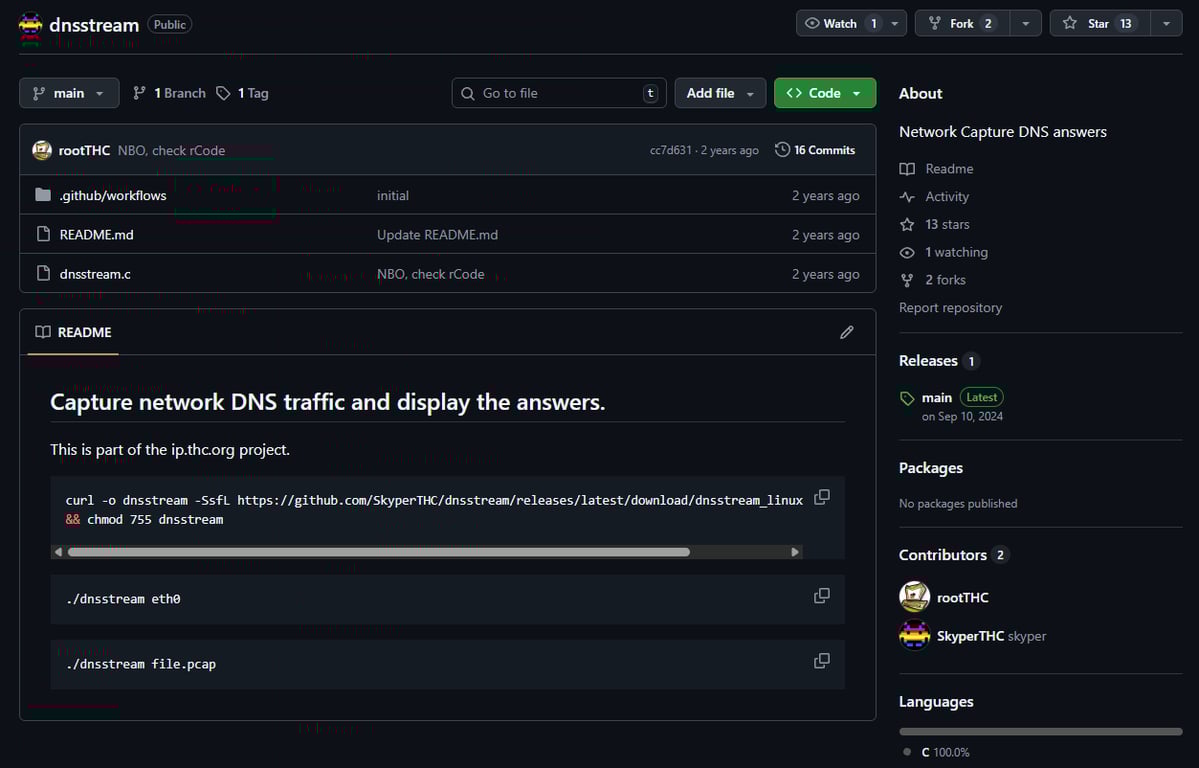Viewport: 1199px width, 768px height.
Task: Click the C language color bar
Action: pyautogui.click(x=1040, y=731)
